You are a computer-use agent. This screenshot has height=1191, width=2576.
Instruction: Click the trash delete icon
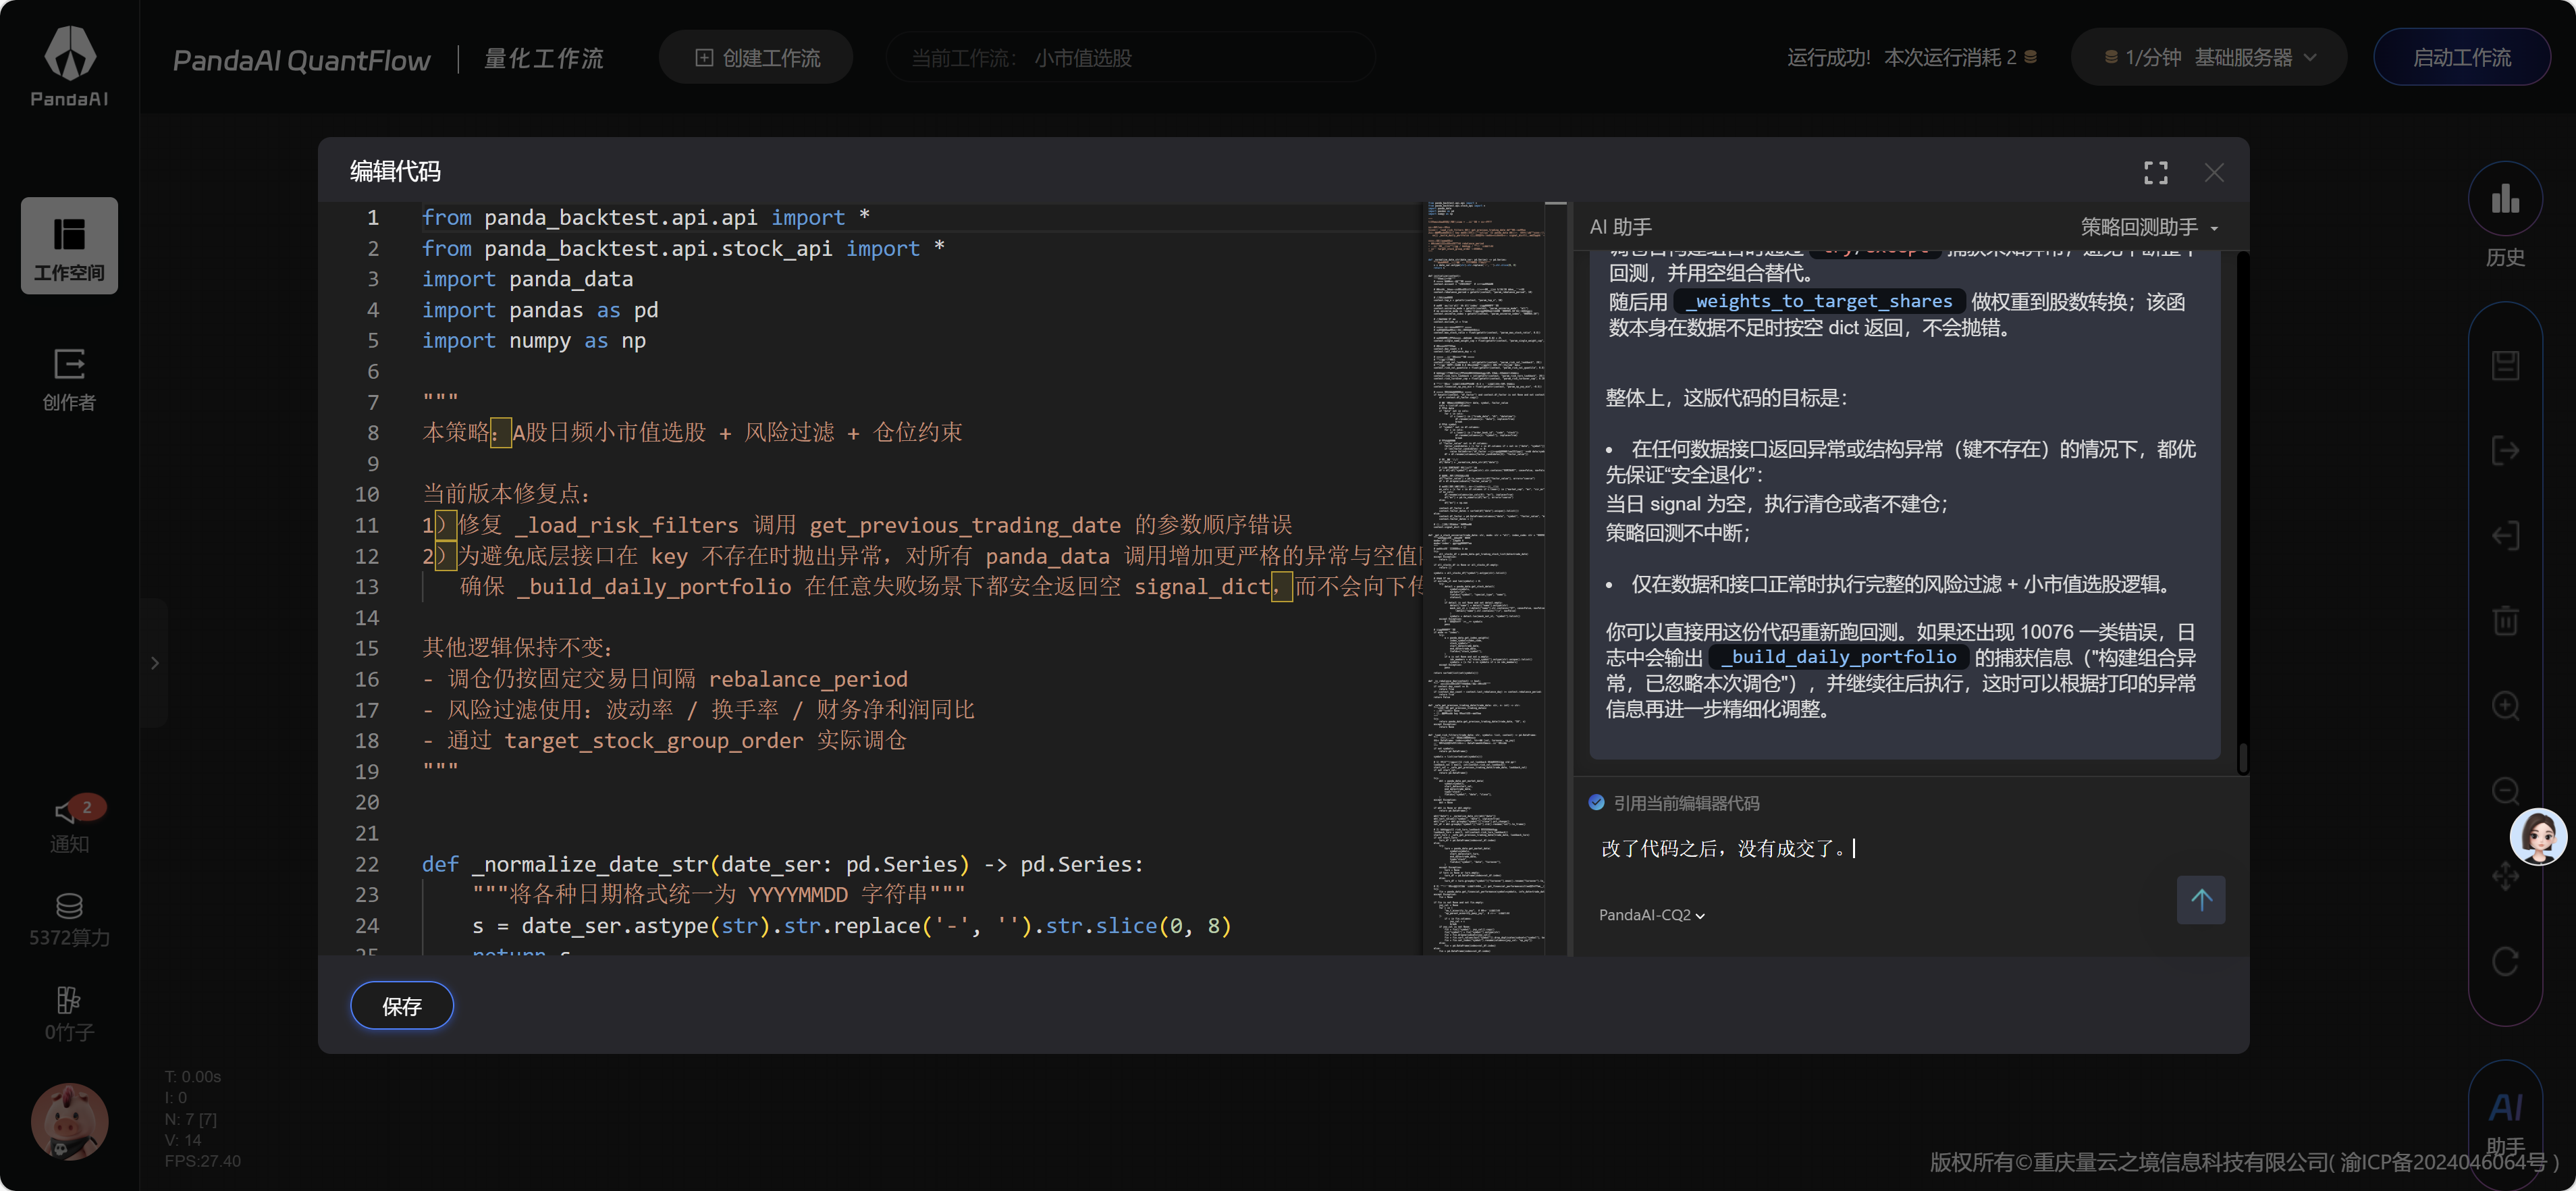[x=2505, y=620]
